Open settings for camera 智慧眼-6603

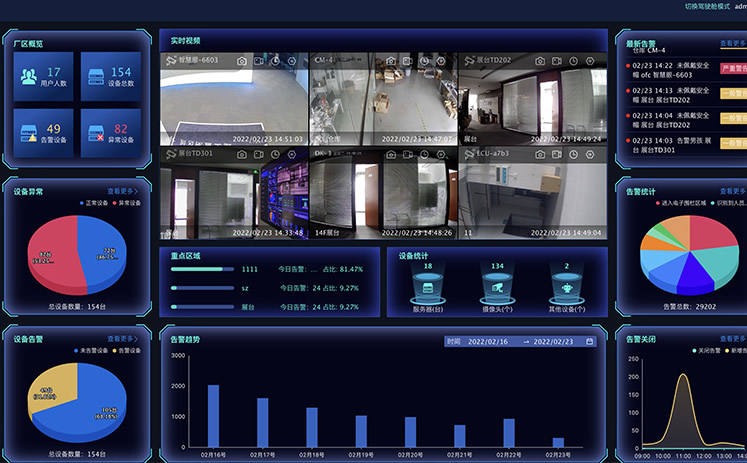coord(292,61)
